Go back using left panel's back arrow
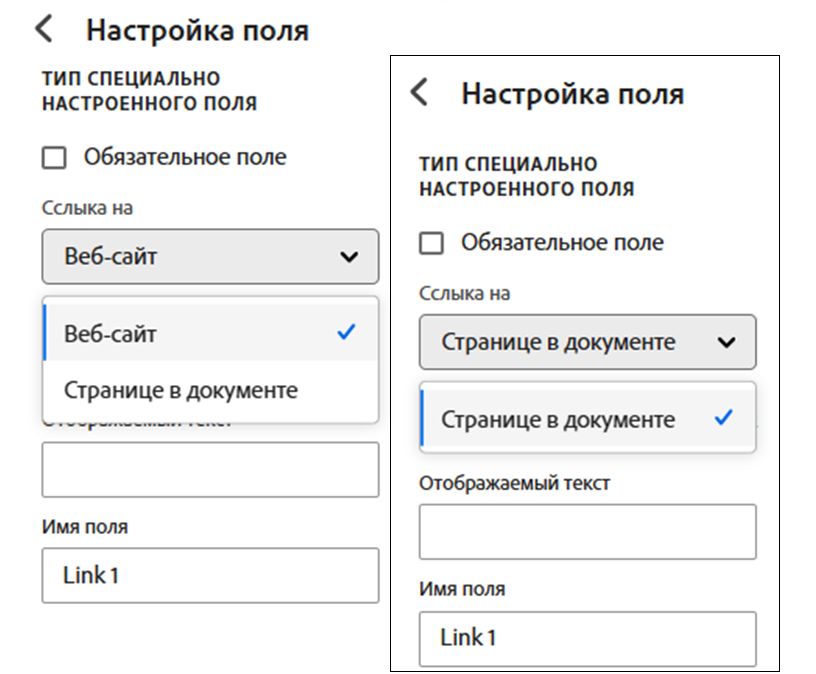Screen dimensions: 816x674 [44, 29]
